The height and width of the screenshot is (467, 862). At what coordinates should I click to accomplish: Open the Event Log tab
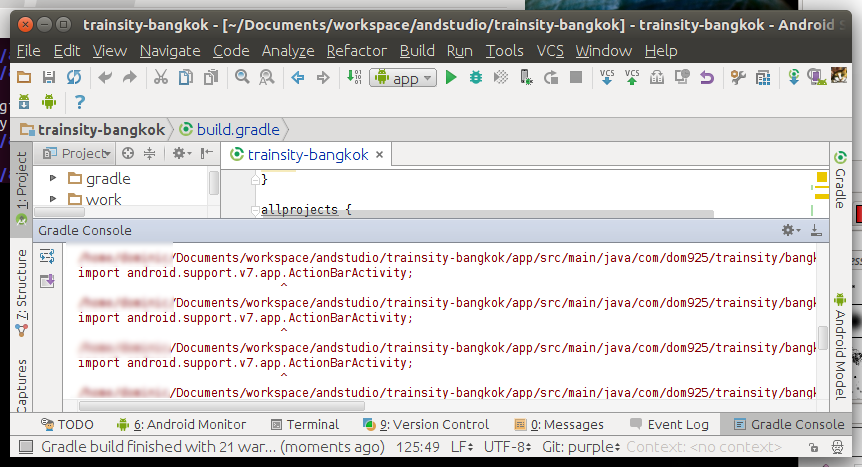[669, 425]
